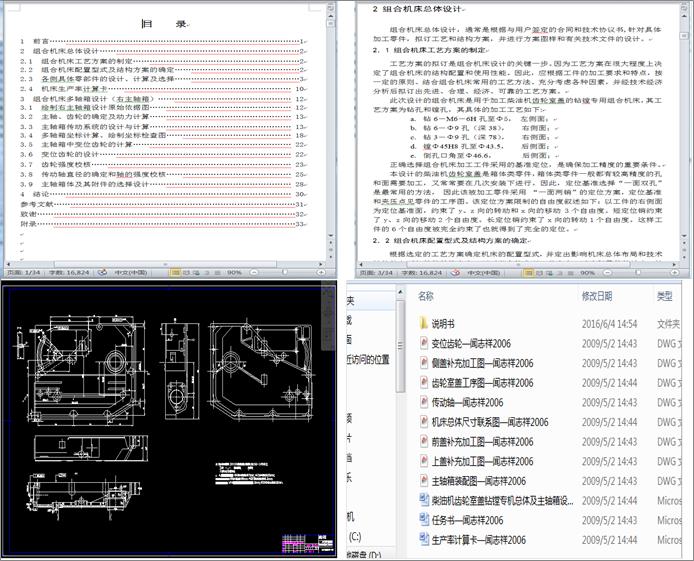The image size is (694, 561).
Task: Click the title block in CAD drawing
Action: tap(308, 543)
